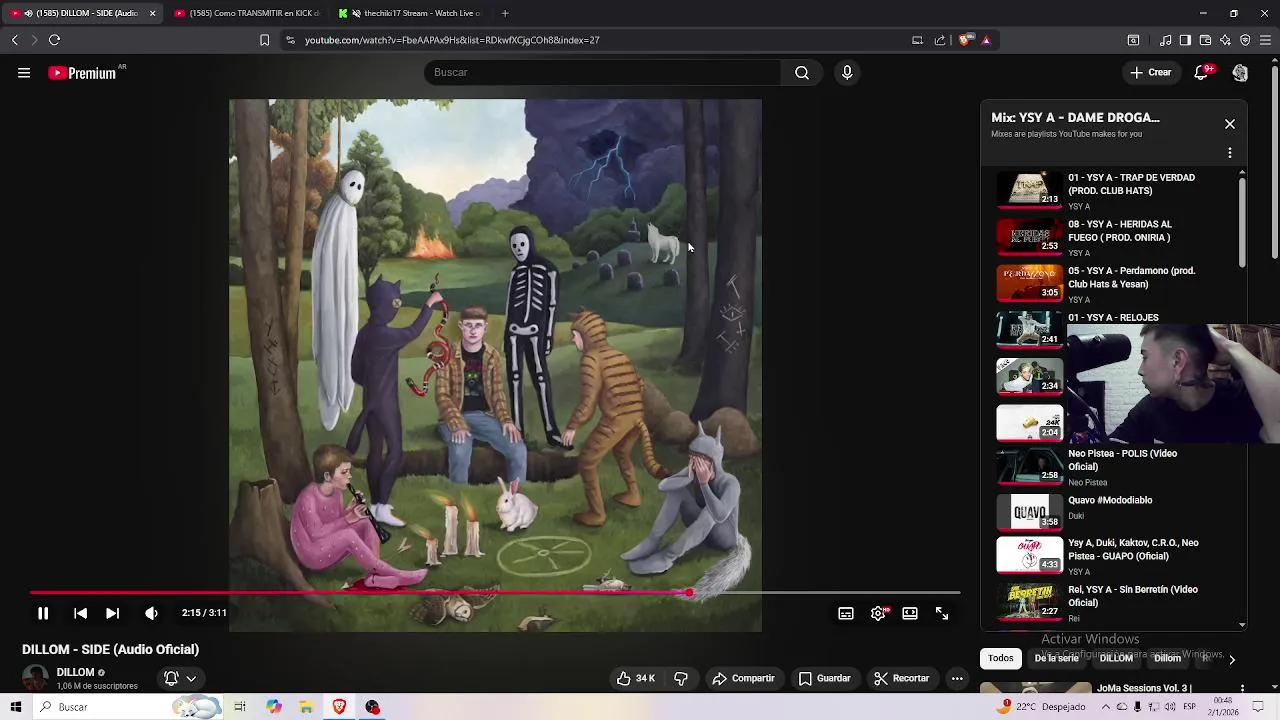Click Guardar to save video
This screenshot has height=720, width=1280.
click(x=824, y=678)
